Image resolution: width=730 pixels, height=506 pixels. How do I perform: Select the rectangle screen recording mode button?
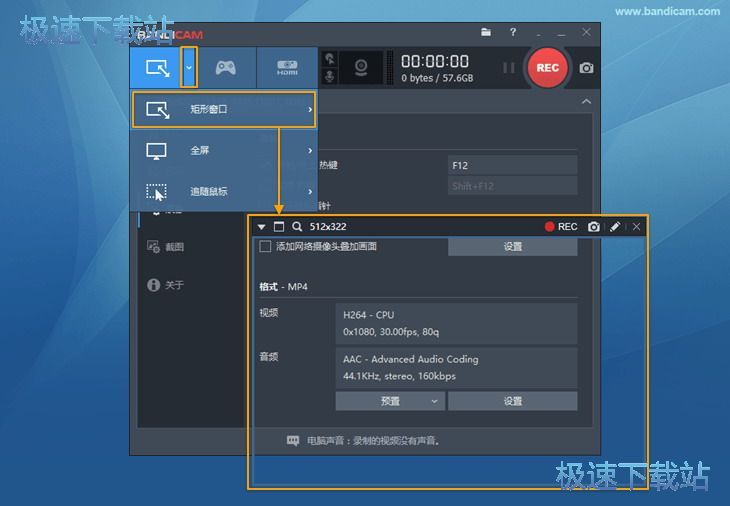pyautogui.click(x=155, y=67)
